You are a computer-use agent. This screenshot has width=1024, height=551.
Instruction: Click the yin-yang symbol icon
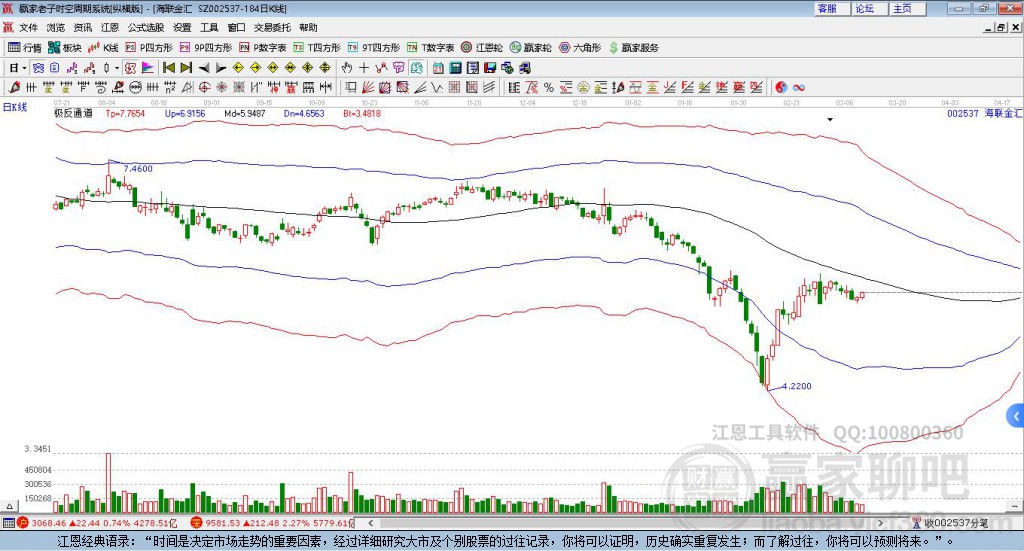point(781,87)
